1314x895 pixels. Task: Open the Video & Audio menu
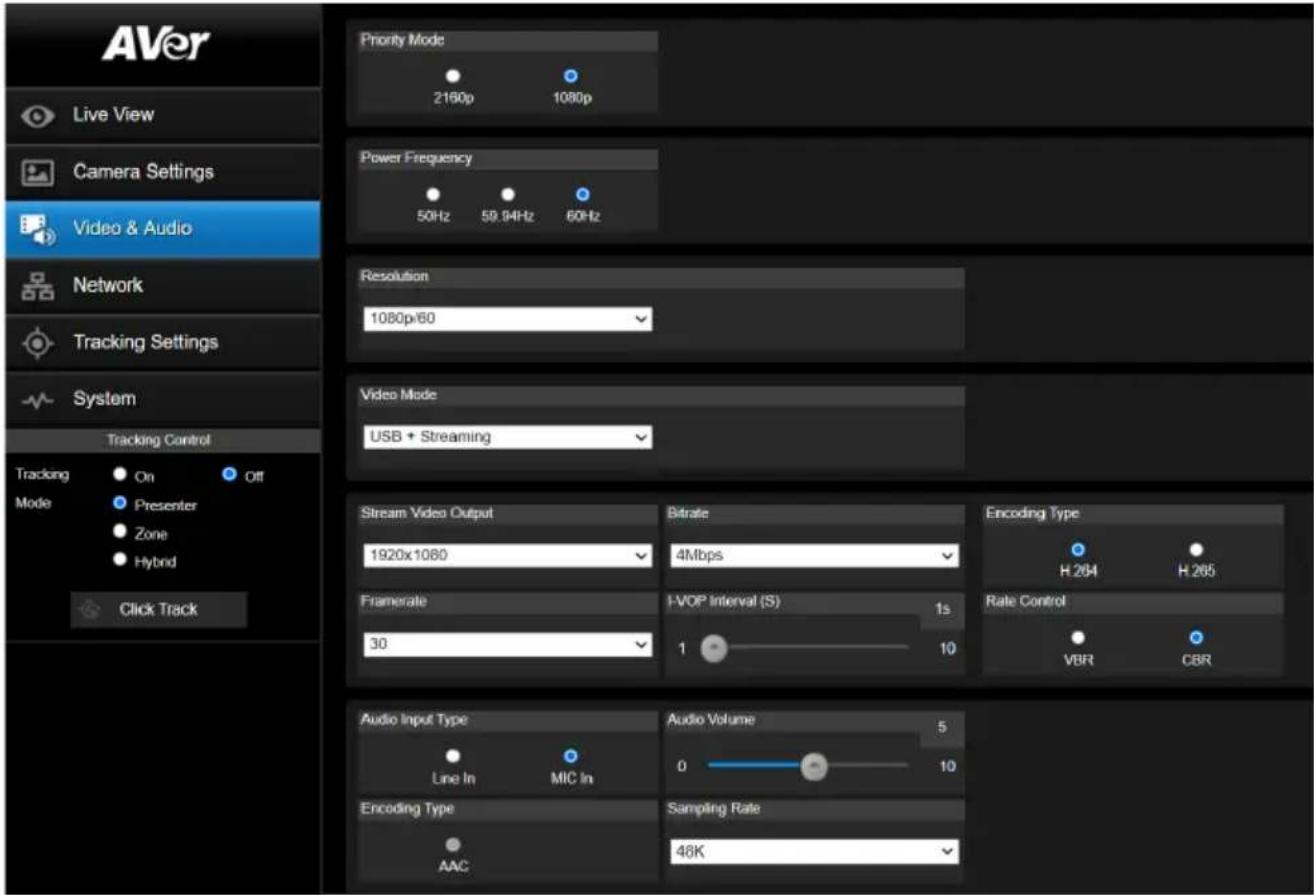pos(161,229)
